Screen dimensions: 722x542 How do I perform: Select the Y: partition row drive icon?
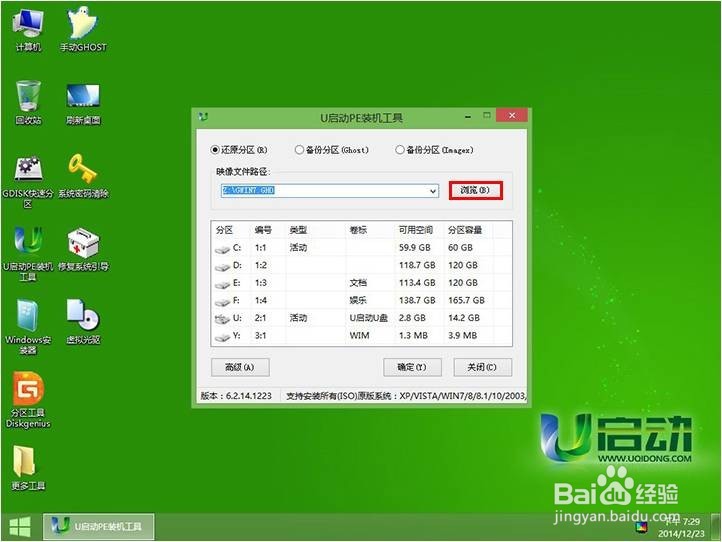[222, 337]
